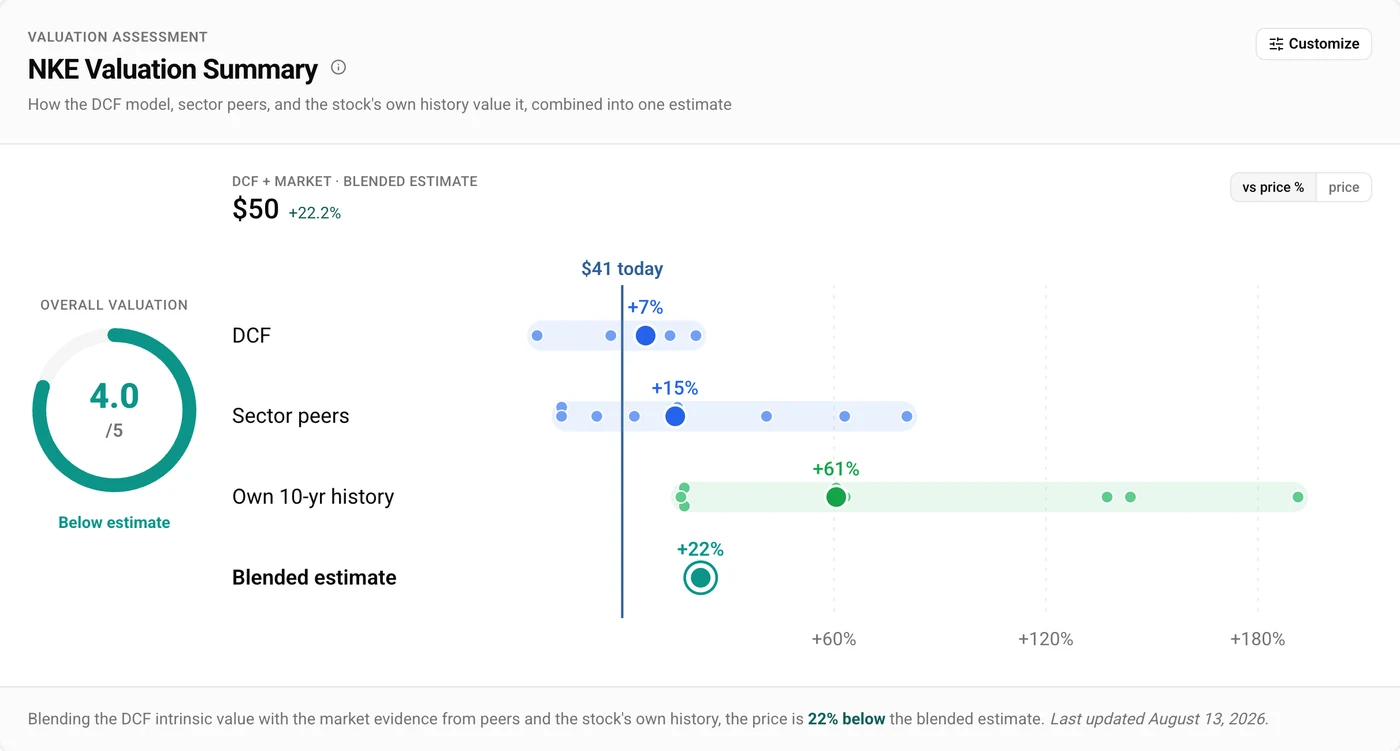The width and height of the screenshot is (1400, 751).
Task: Click the +120% axis label
Action: click(x=1046, y=639)
